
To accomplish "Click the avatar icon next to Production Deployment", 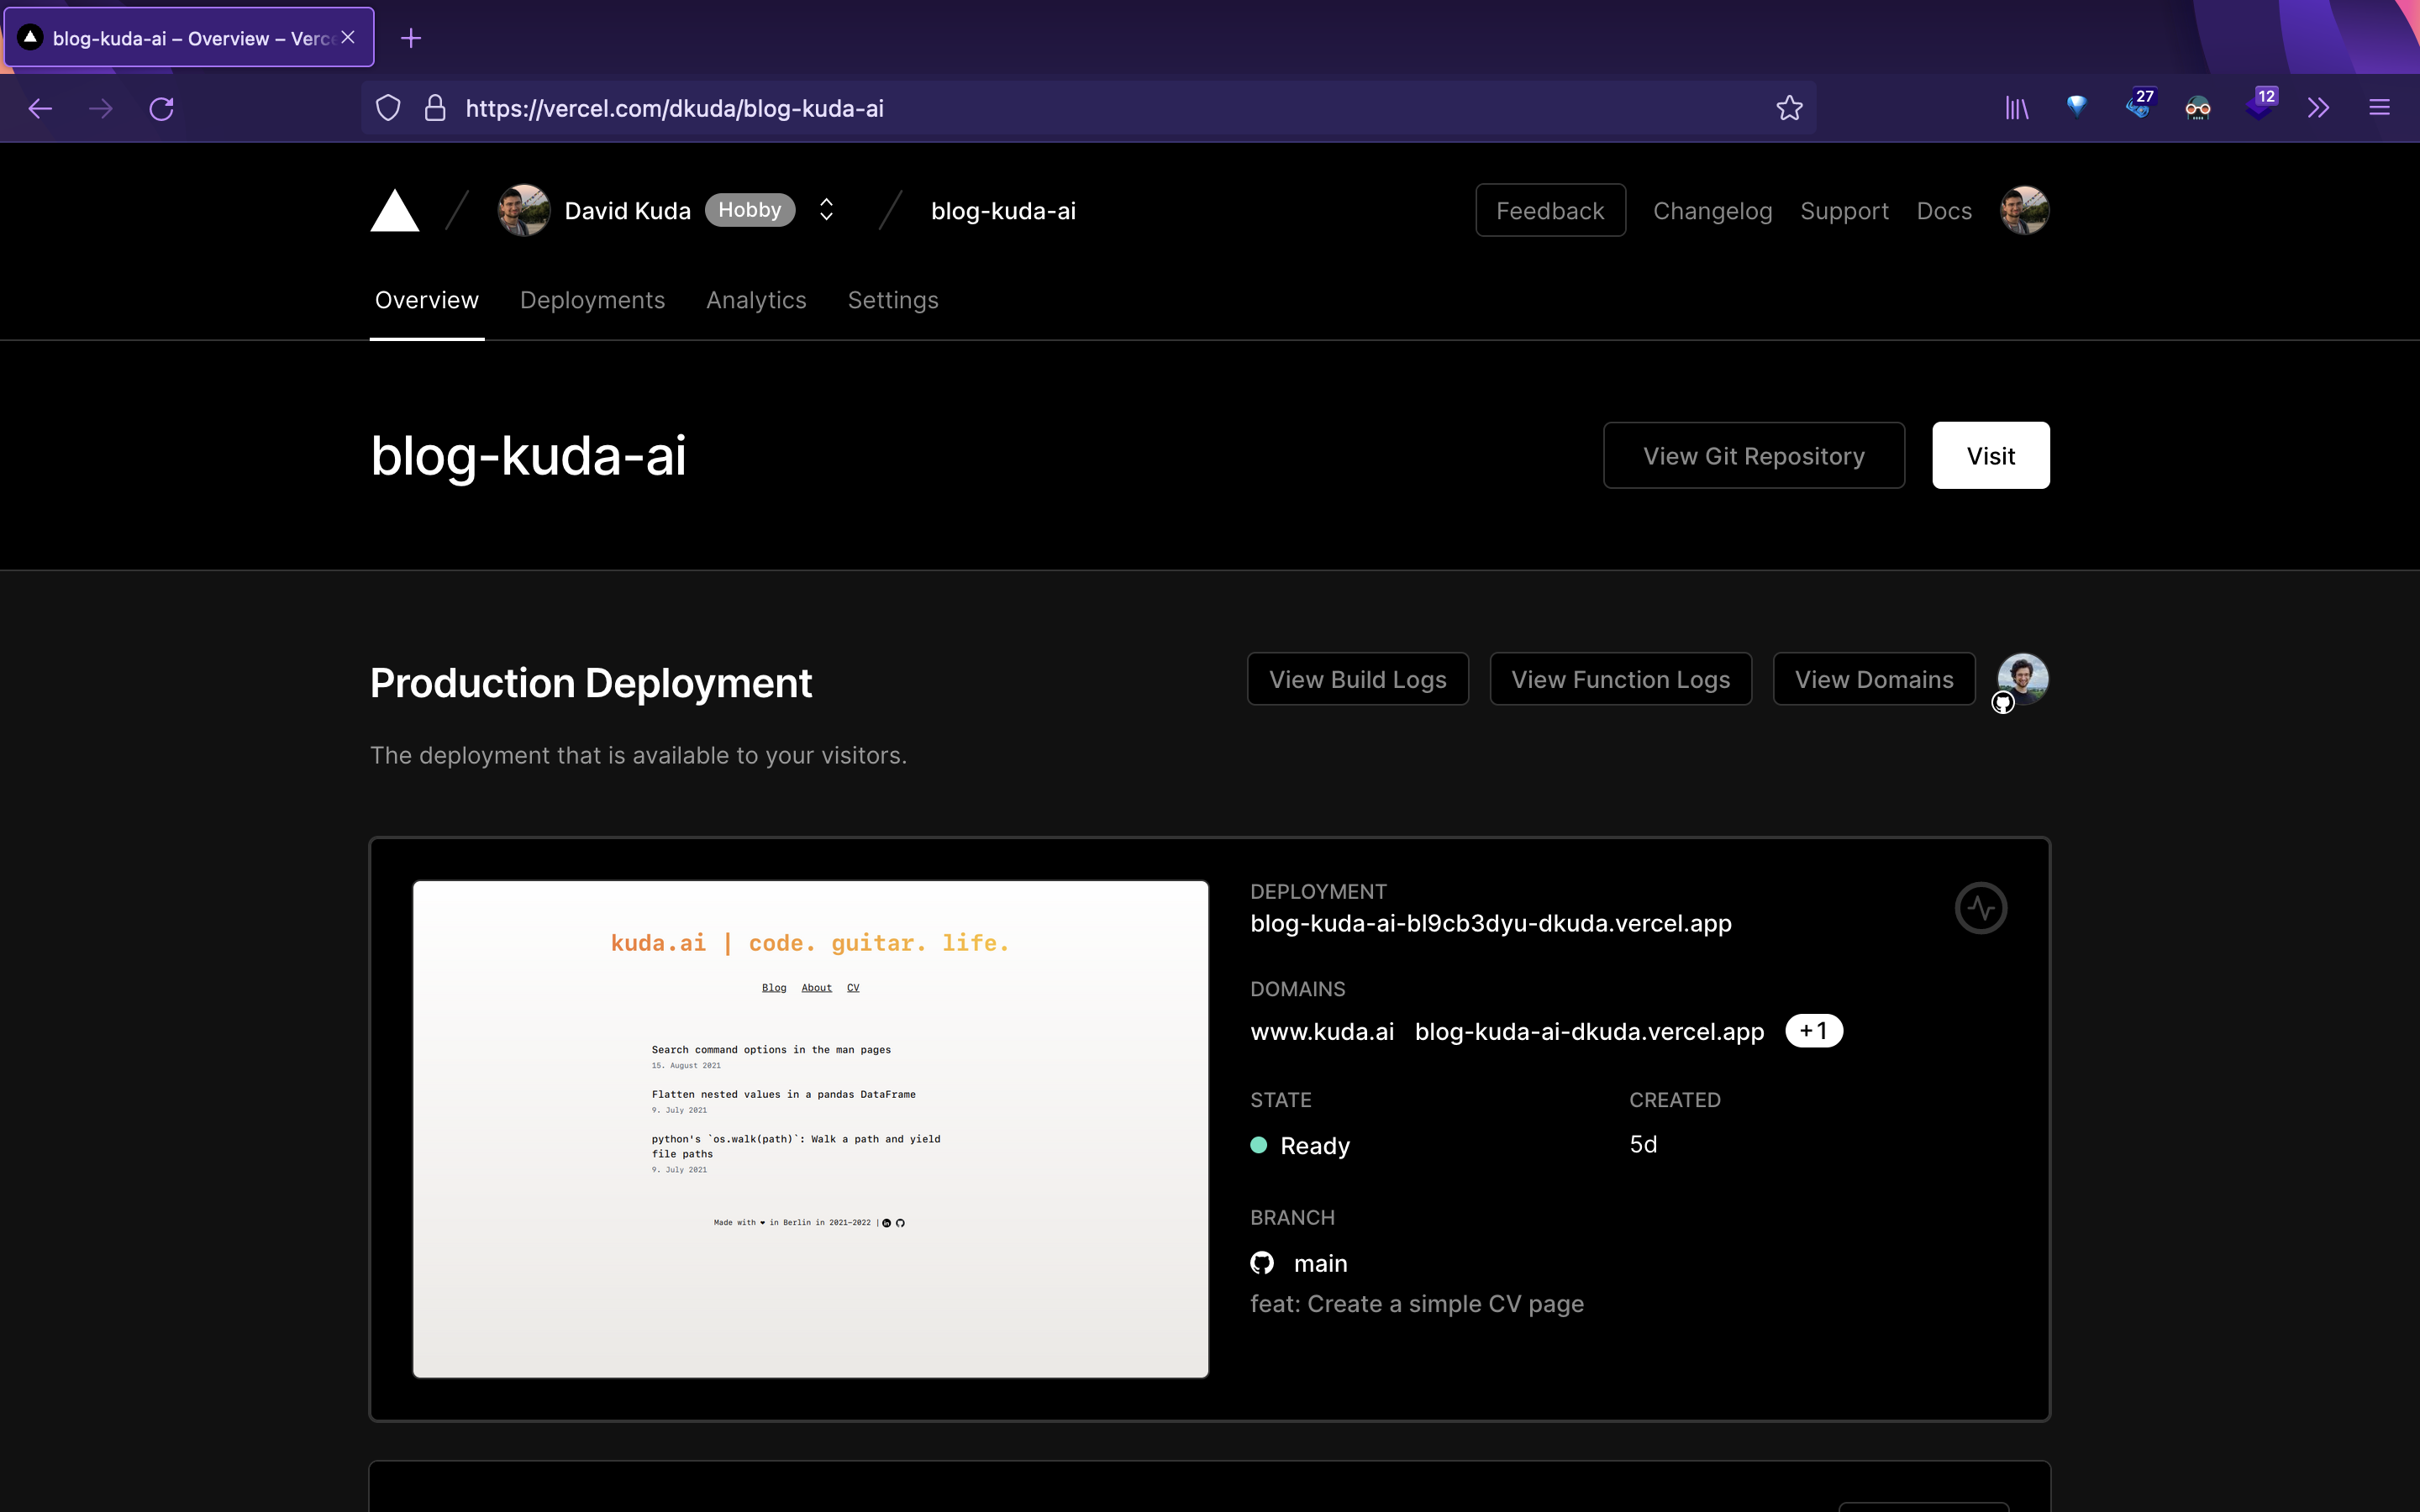I will coord(2021,680).
